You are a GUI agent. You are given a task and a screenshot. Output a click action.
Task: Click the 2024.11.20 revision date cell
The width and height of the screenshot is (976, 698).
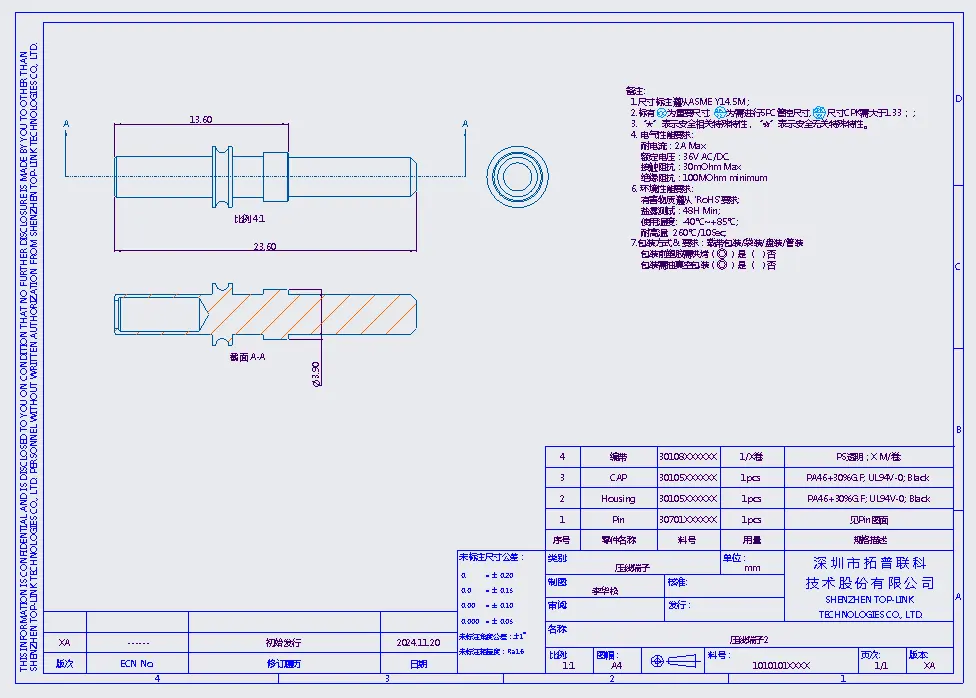(x=418, y=643)
